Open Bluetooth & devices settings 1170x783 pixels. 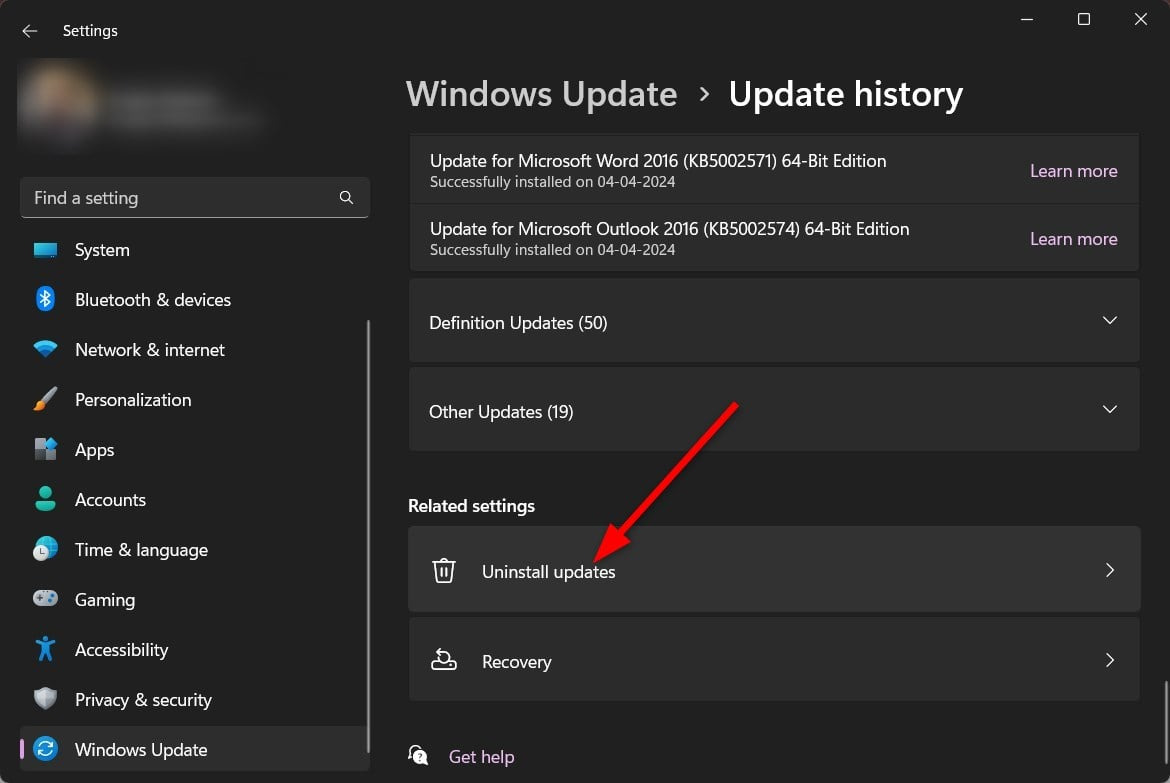[195, 299]
